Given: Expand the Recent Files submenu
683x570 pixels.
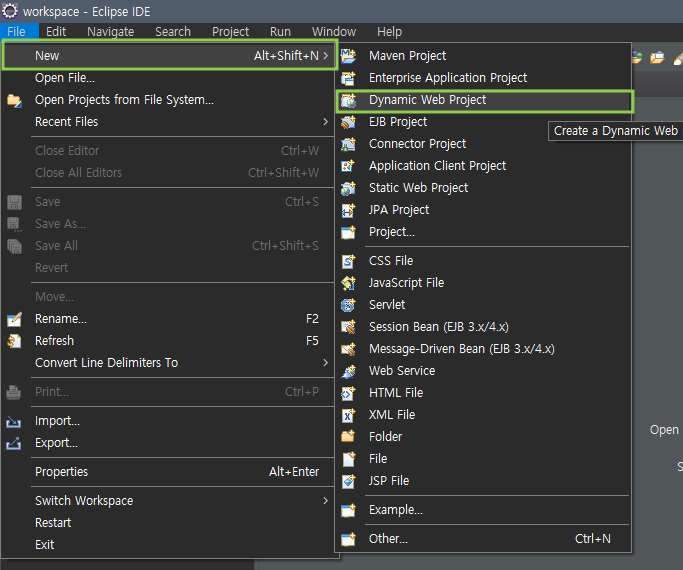Looking at the screenshot, I should (x=326, y=121).
